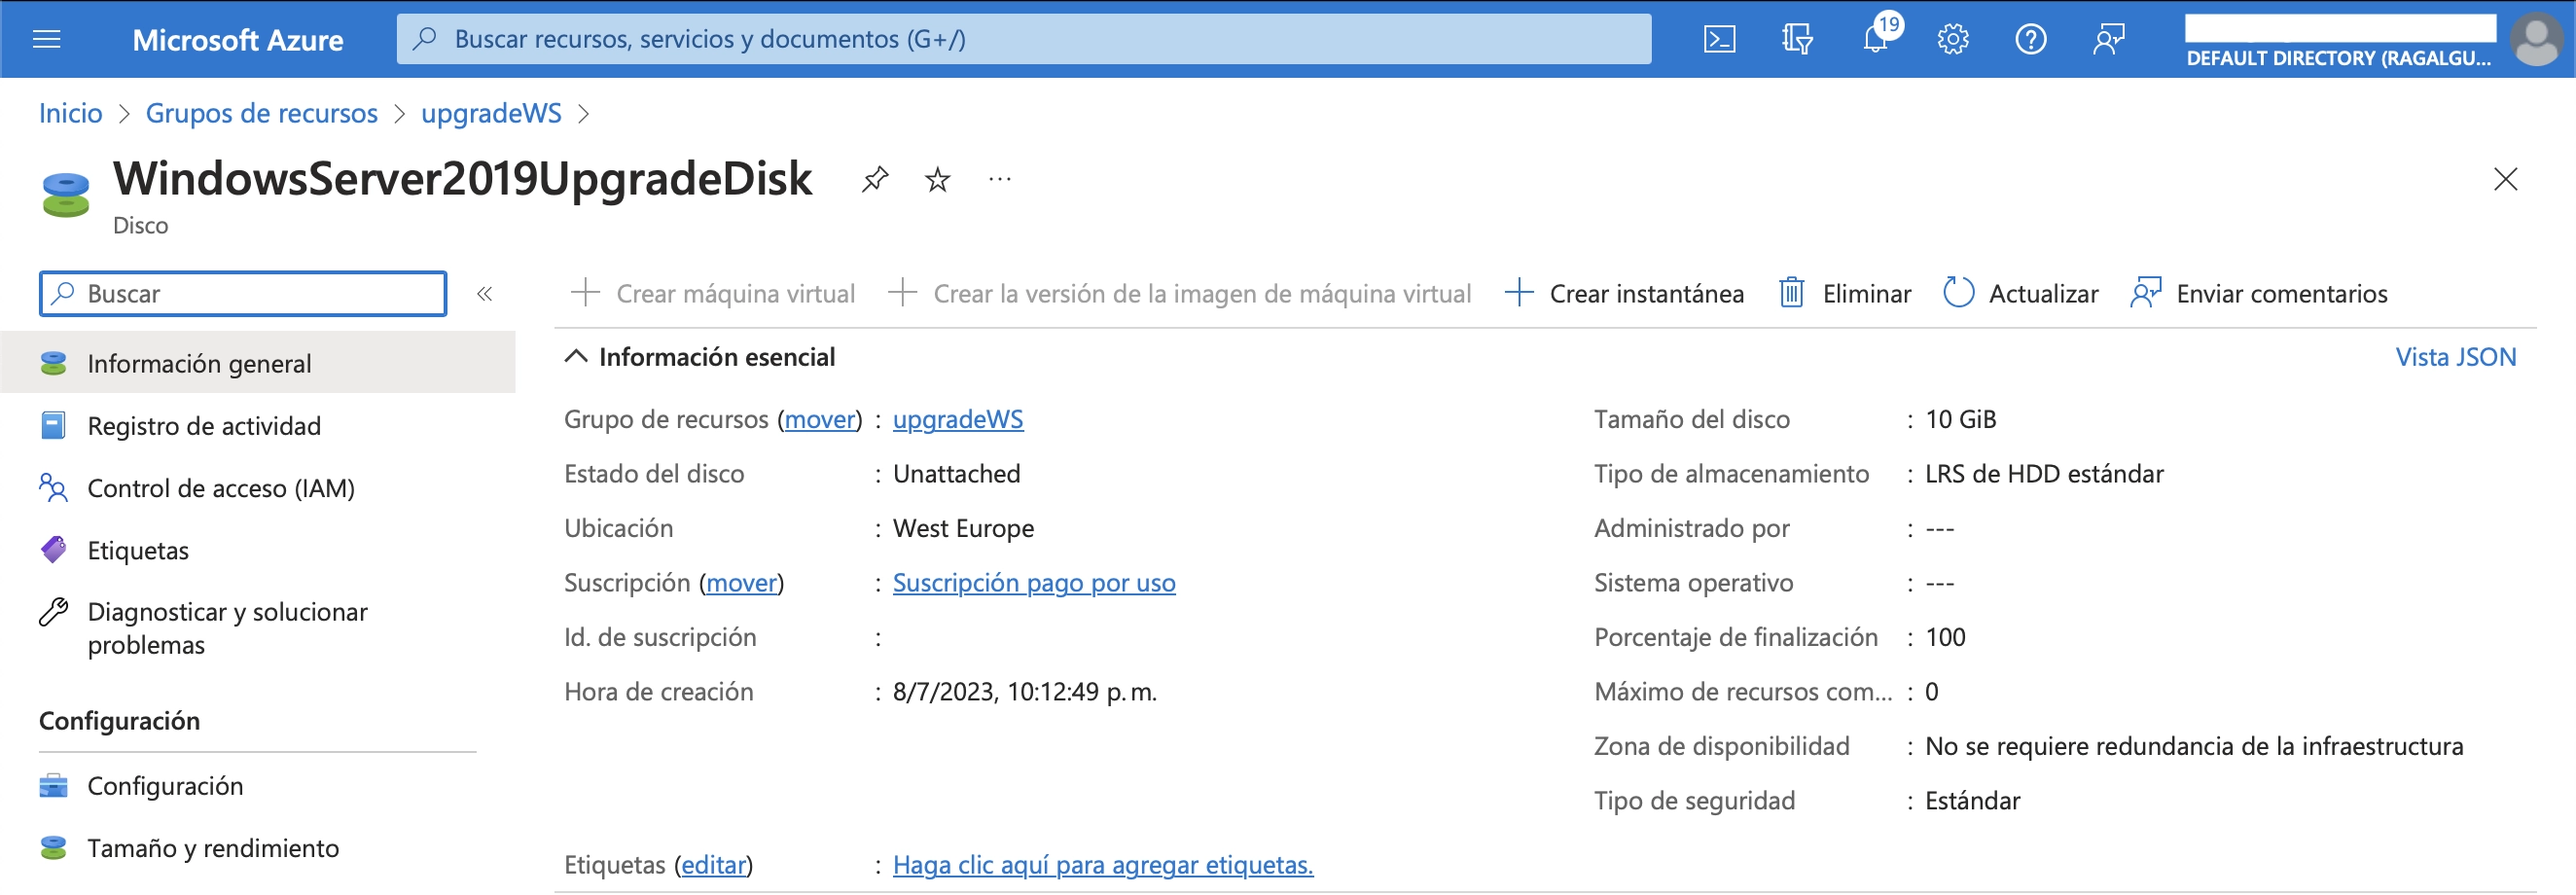Mark the disk as favorite with star
The height and width of the screenshot is (895, 2576).
coord(937,179)
